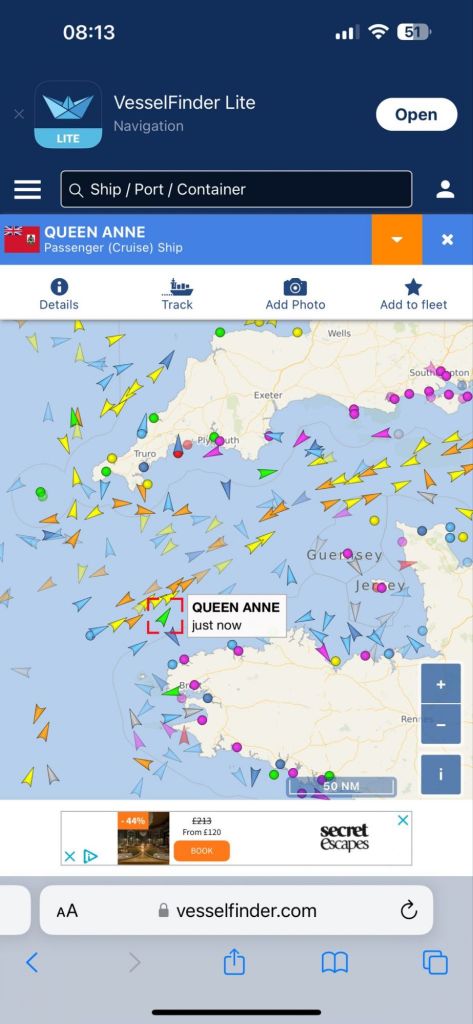Viewport: 473px width, 1024px height.
Task: Open the hamburger menu
Action: pos(27,189)
